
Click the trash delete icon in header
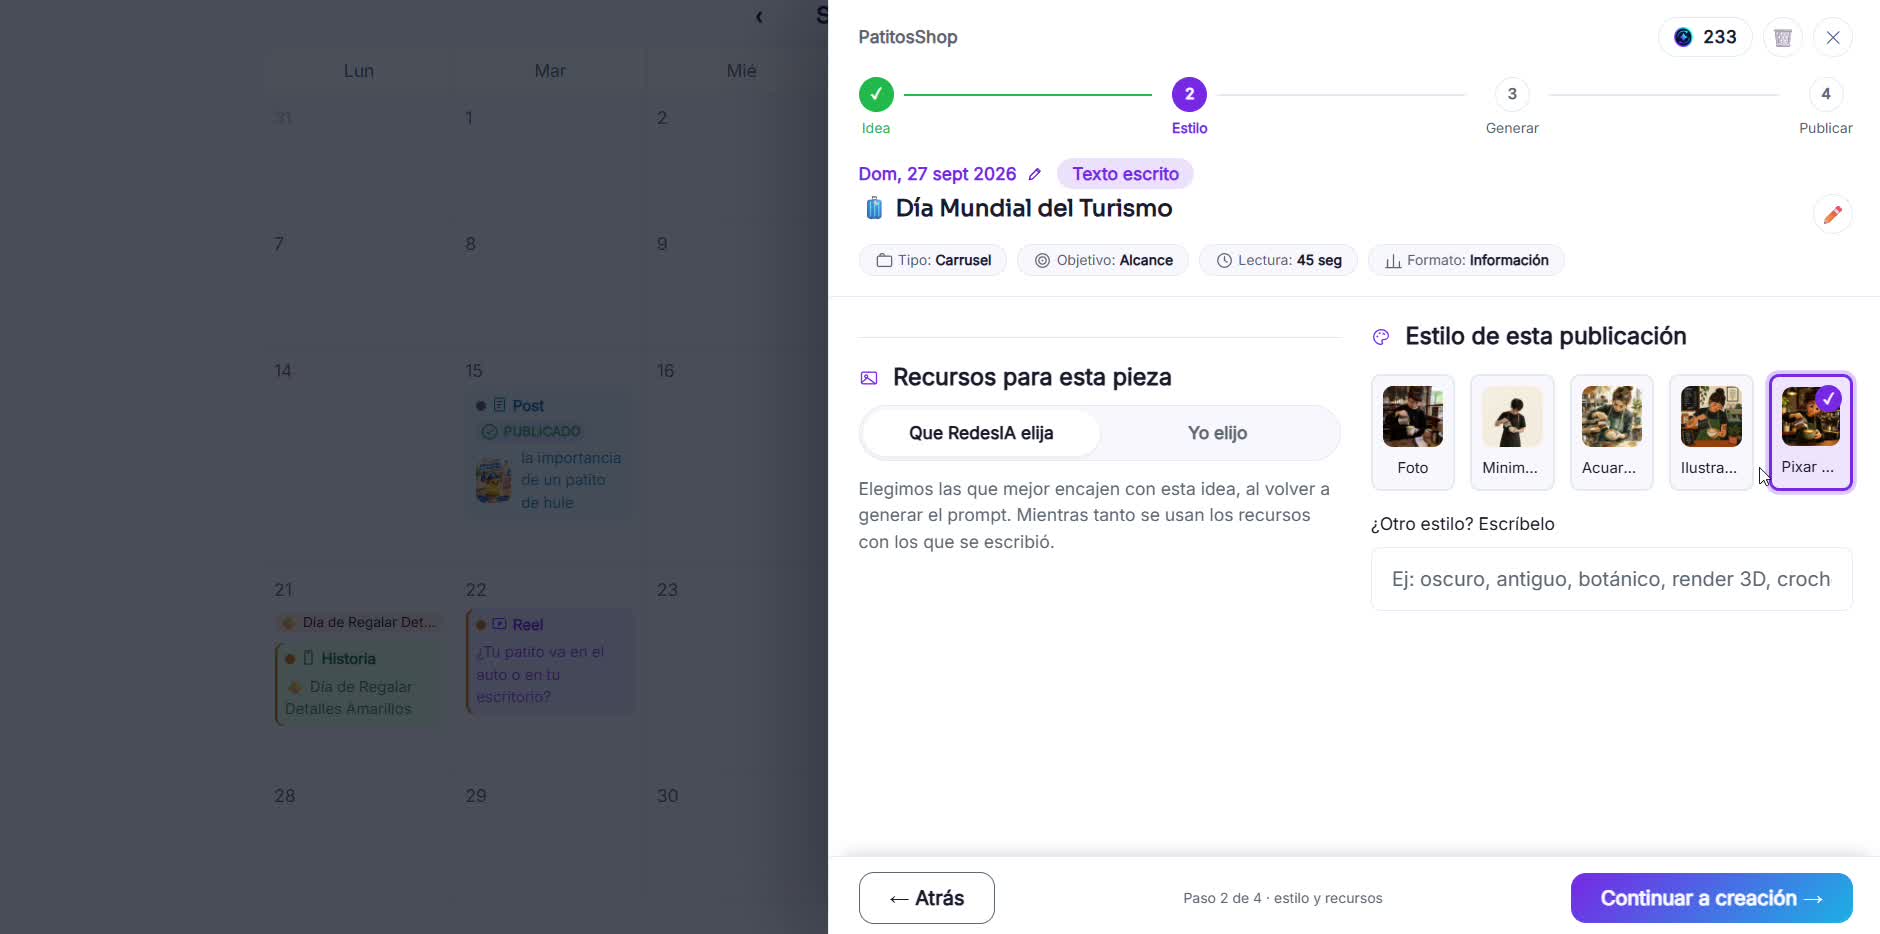pos(1782,38)
